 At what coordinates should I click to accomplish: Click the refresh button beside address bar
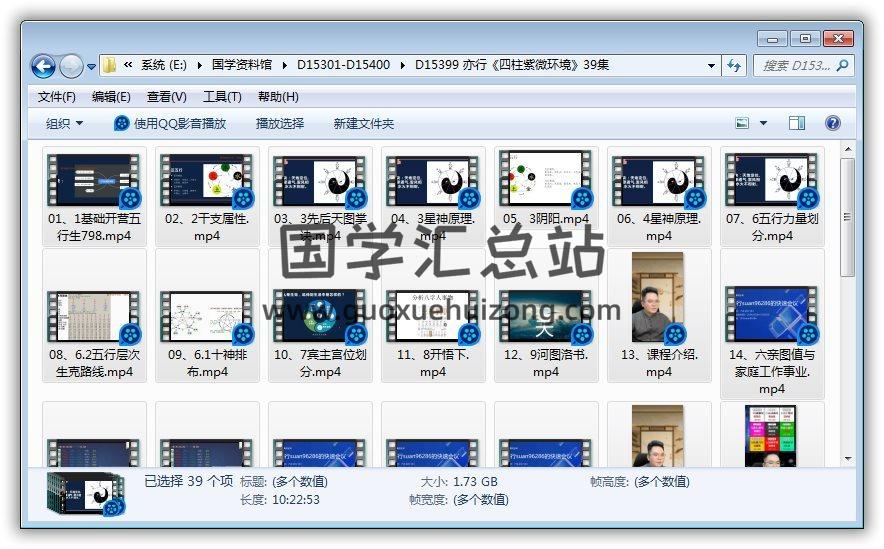tap(733, 65)
